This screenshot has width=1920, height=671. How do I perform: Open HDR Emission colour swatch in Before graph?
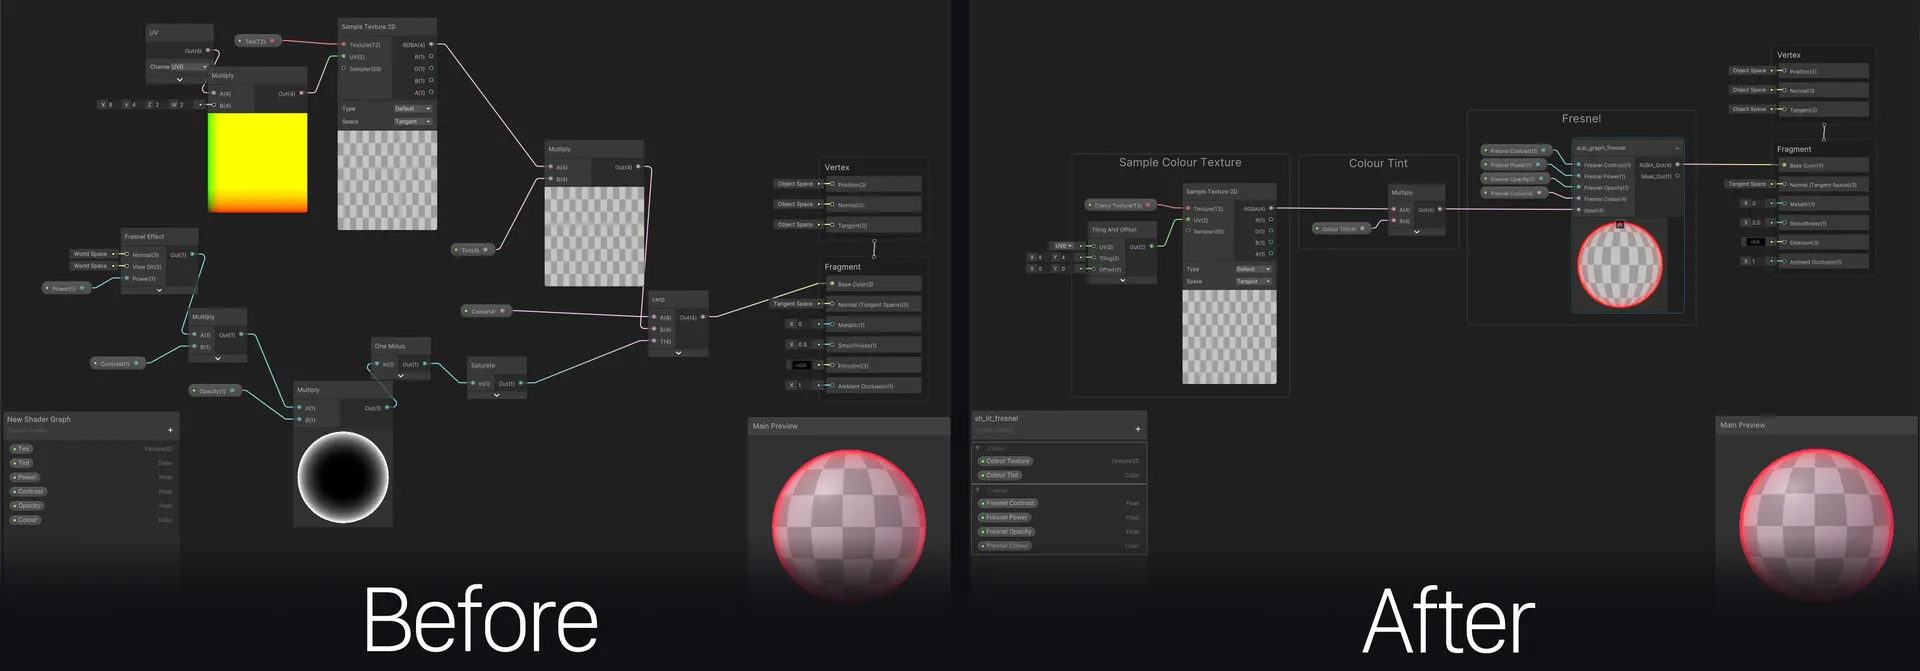click(x=801, y=365)
